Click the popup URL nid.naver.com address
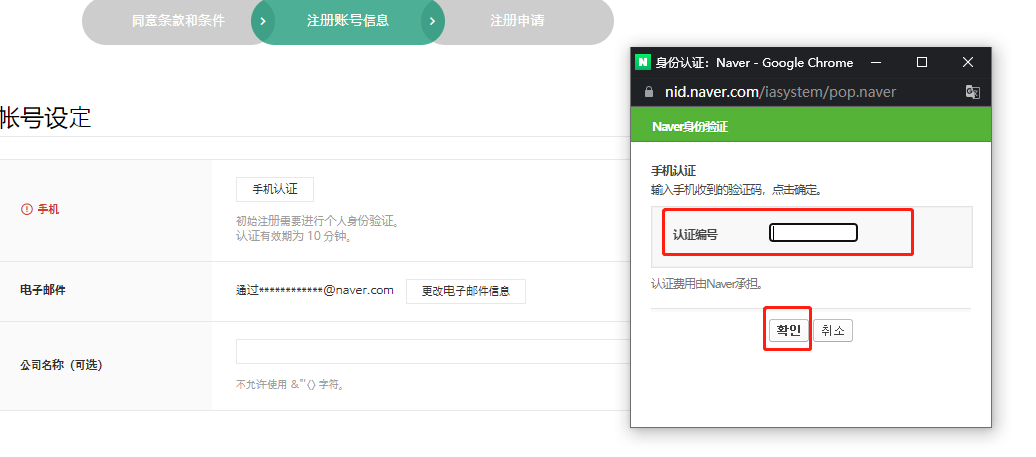This screenshot has height=457, width=1036. (780, 92)
